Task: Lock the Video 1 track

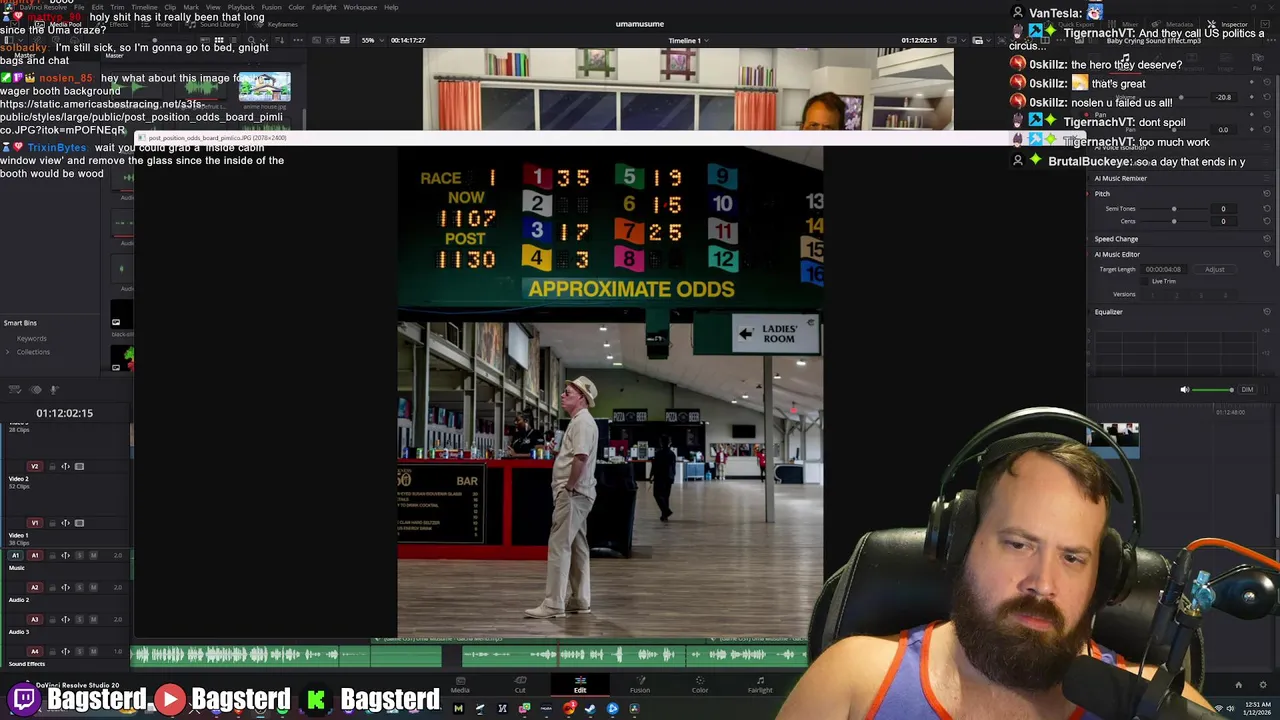Action: (52, 523)
